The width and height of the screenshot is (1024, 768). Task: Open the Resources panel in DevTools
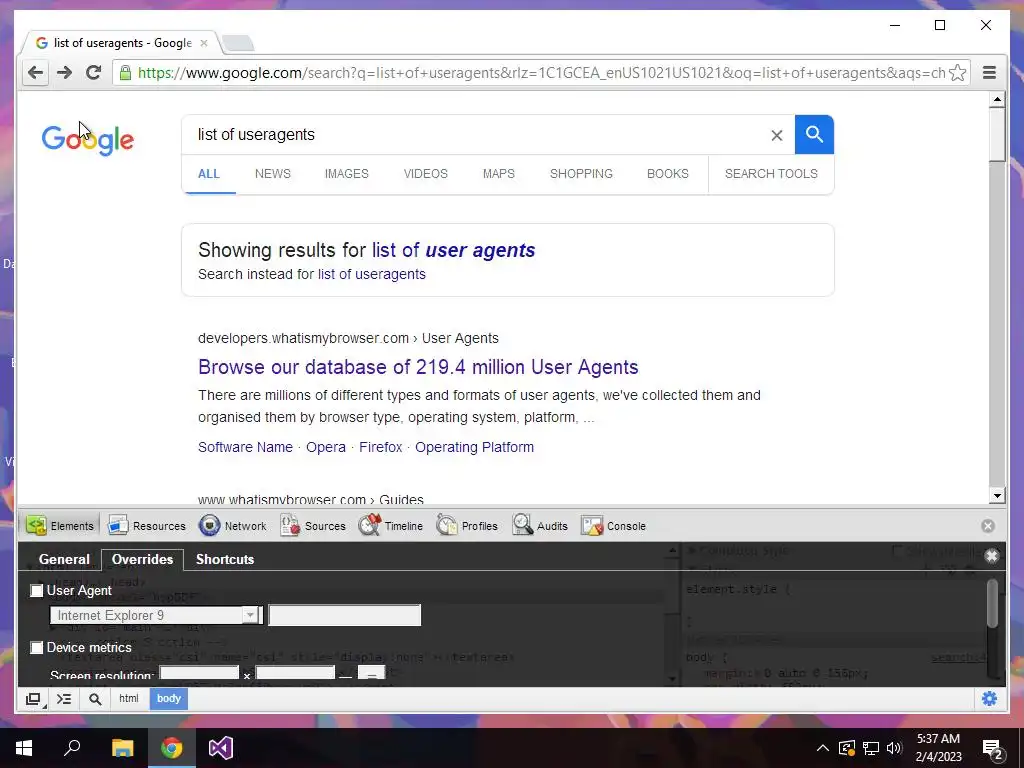point(147,526)
